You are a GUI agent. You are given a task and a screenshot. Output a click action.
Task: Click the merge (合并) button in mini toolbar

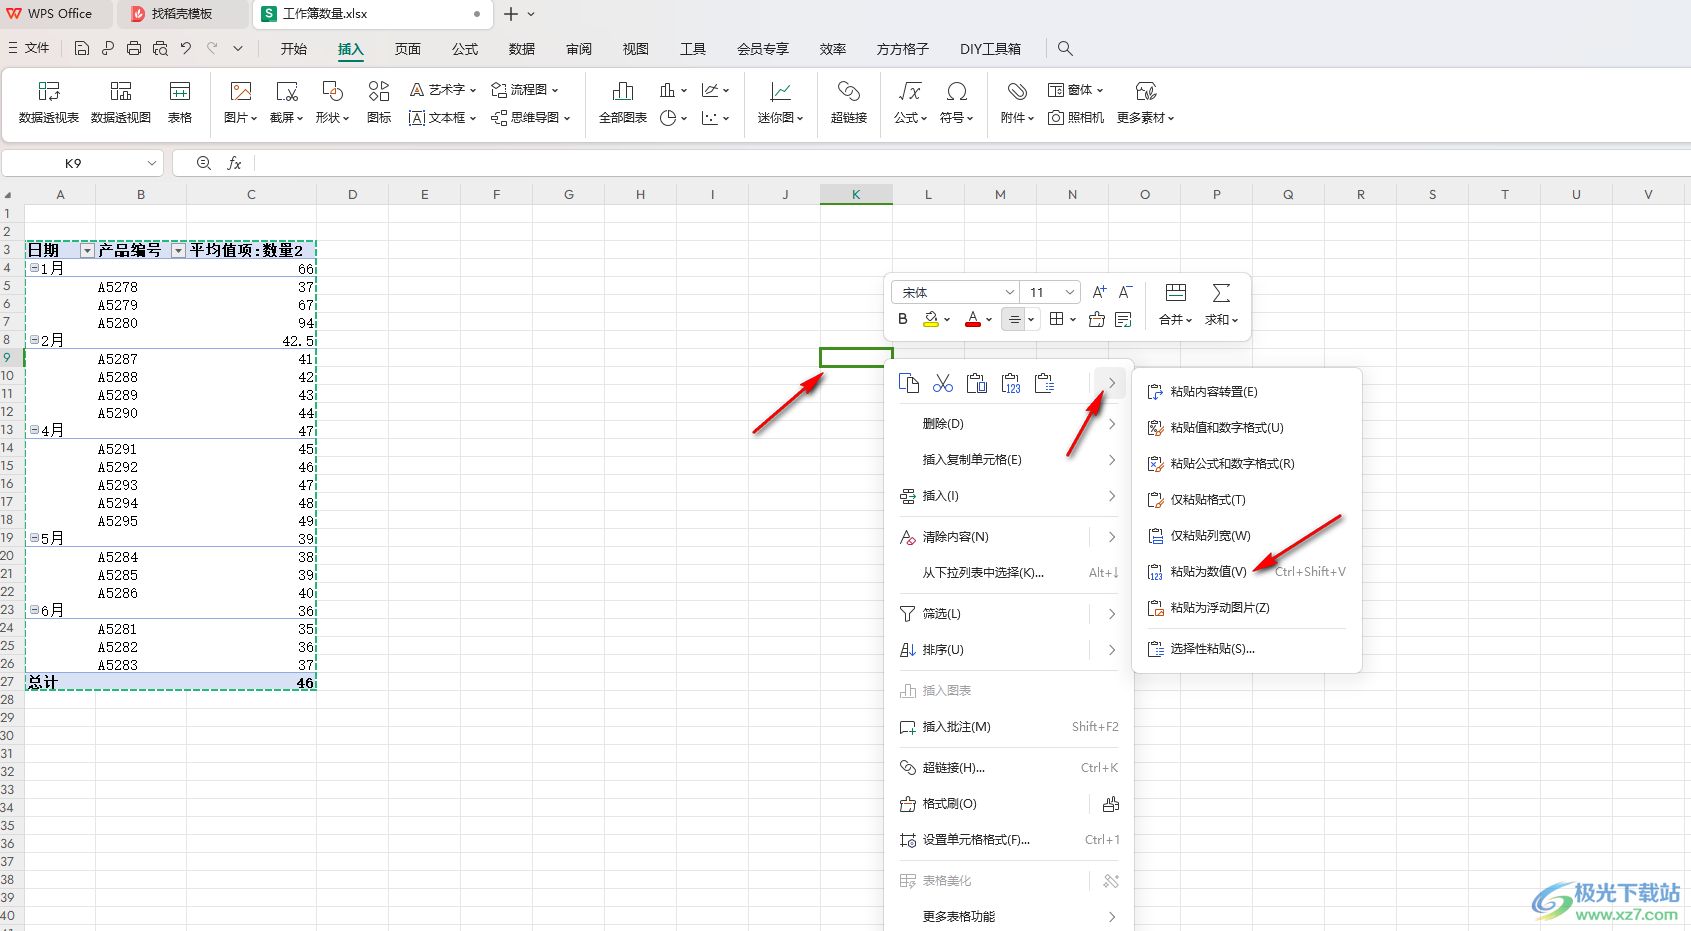pyautogui.click(x=1176, y=304)
